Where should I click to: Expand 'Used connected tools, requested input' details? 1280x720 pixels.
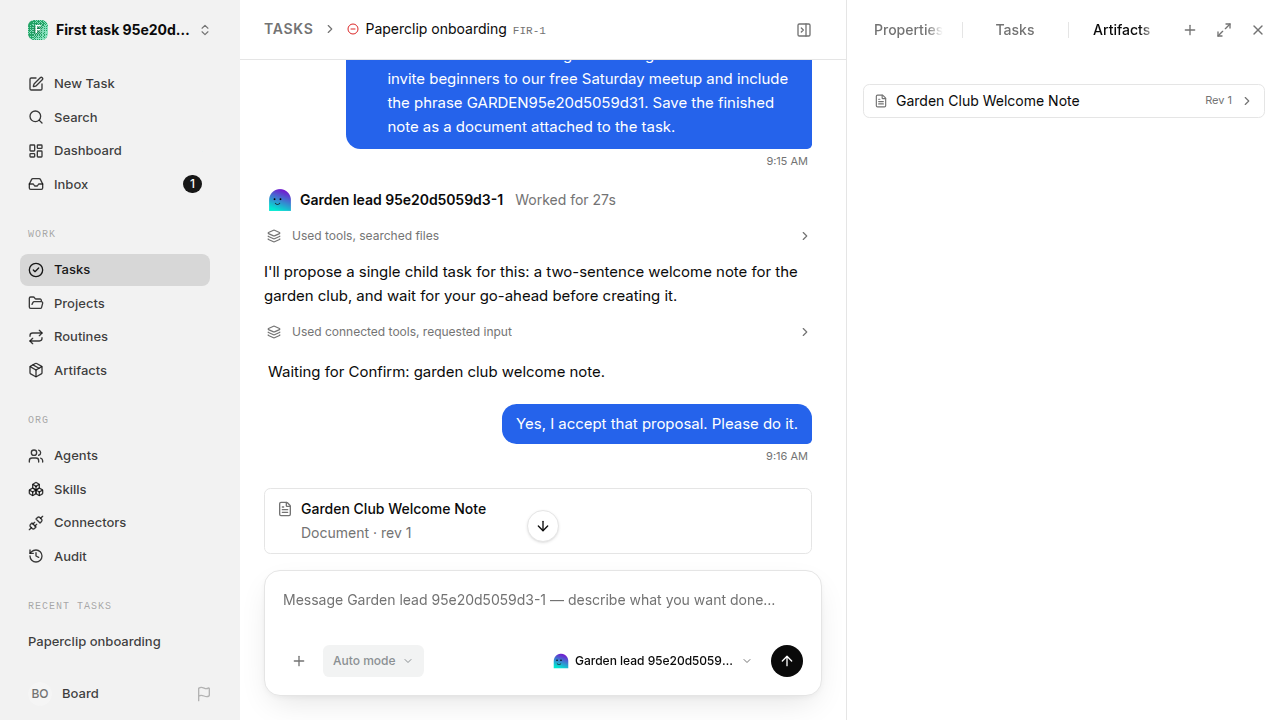pos(538,332)
